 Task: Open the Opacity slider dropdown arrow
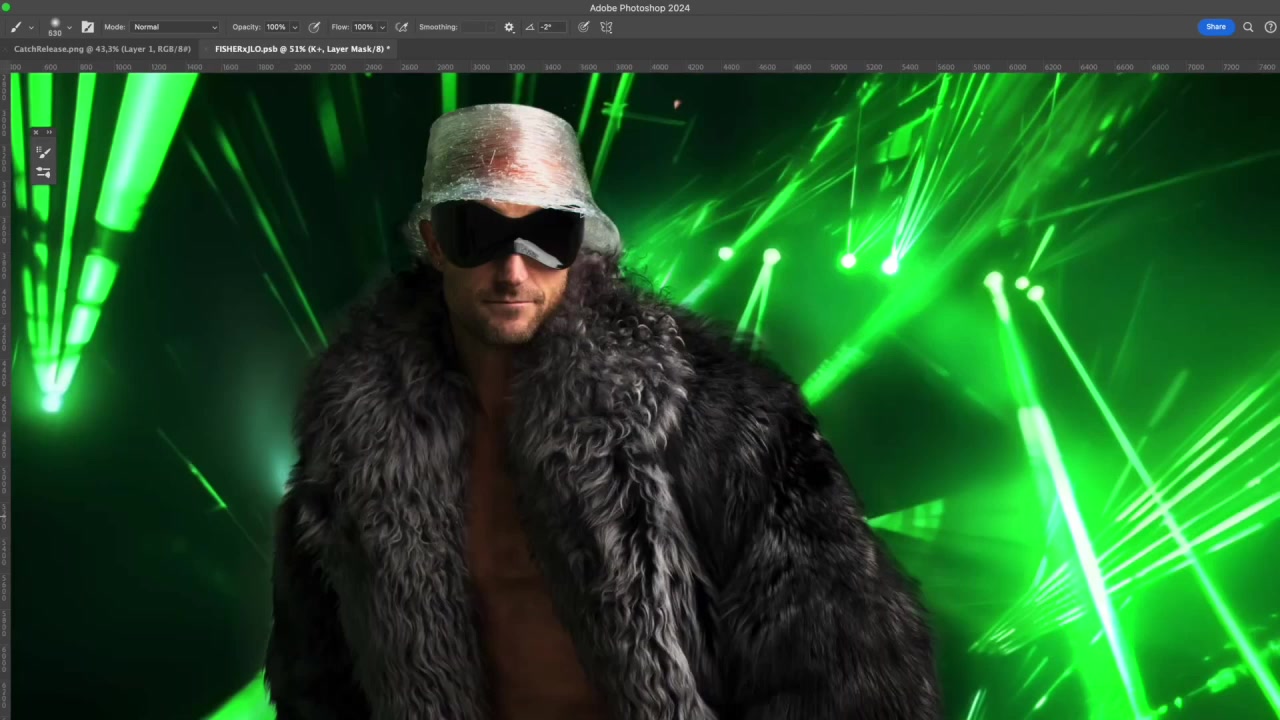(x=294, y=27)
